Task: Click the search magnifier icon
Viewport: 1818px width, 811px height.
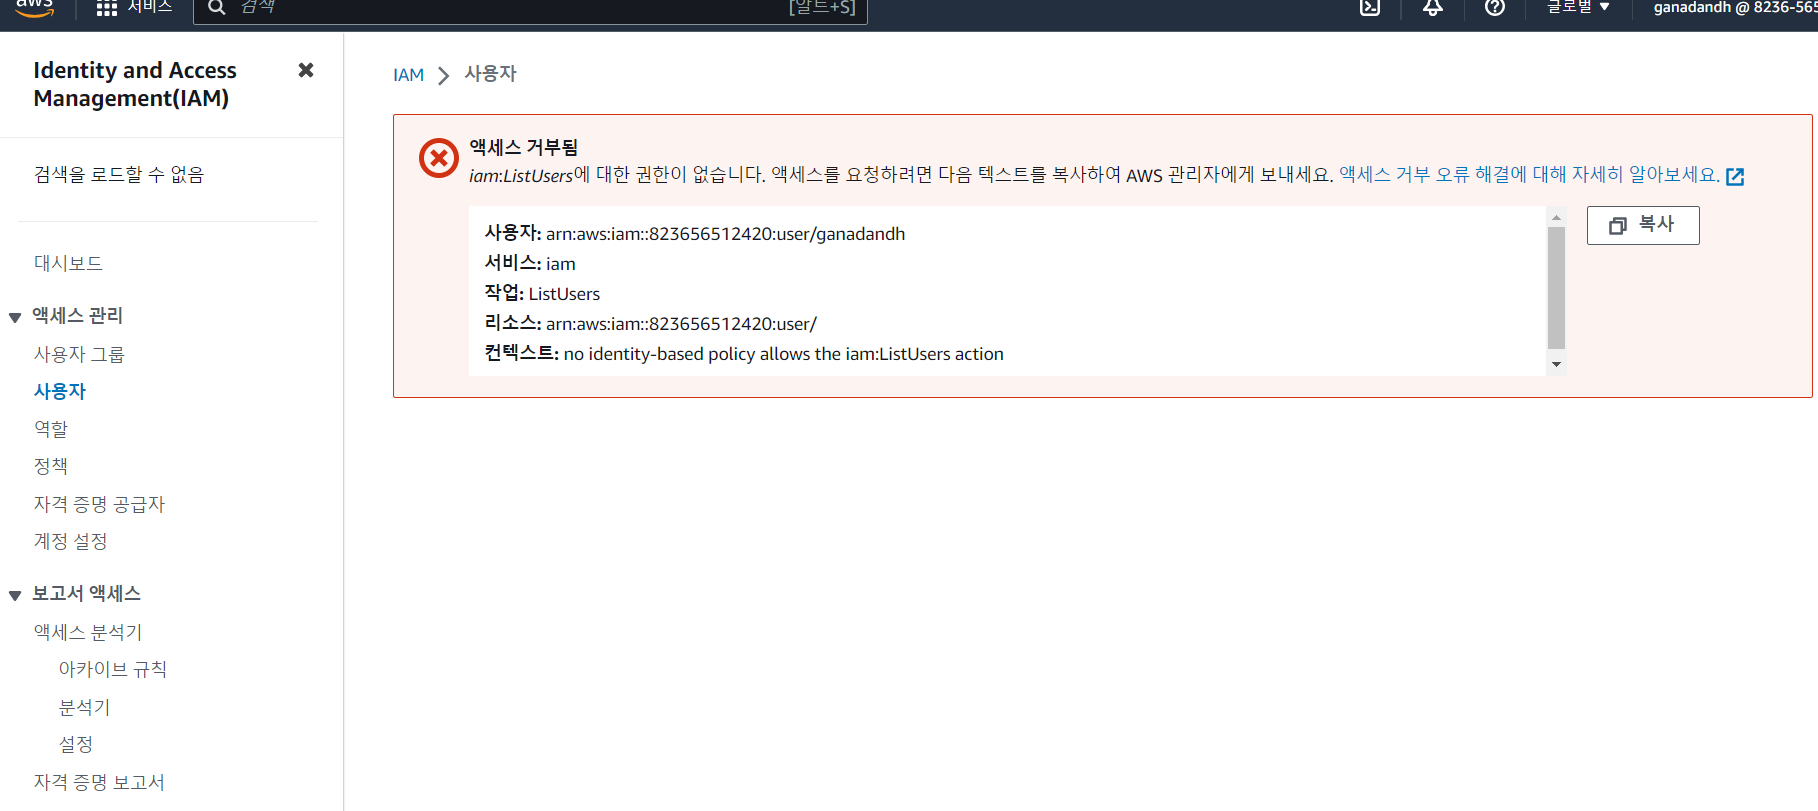Action: click(x=216, y=8)
